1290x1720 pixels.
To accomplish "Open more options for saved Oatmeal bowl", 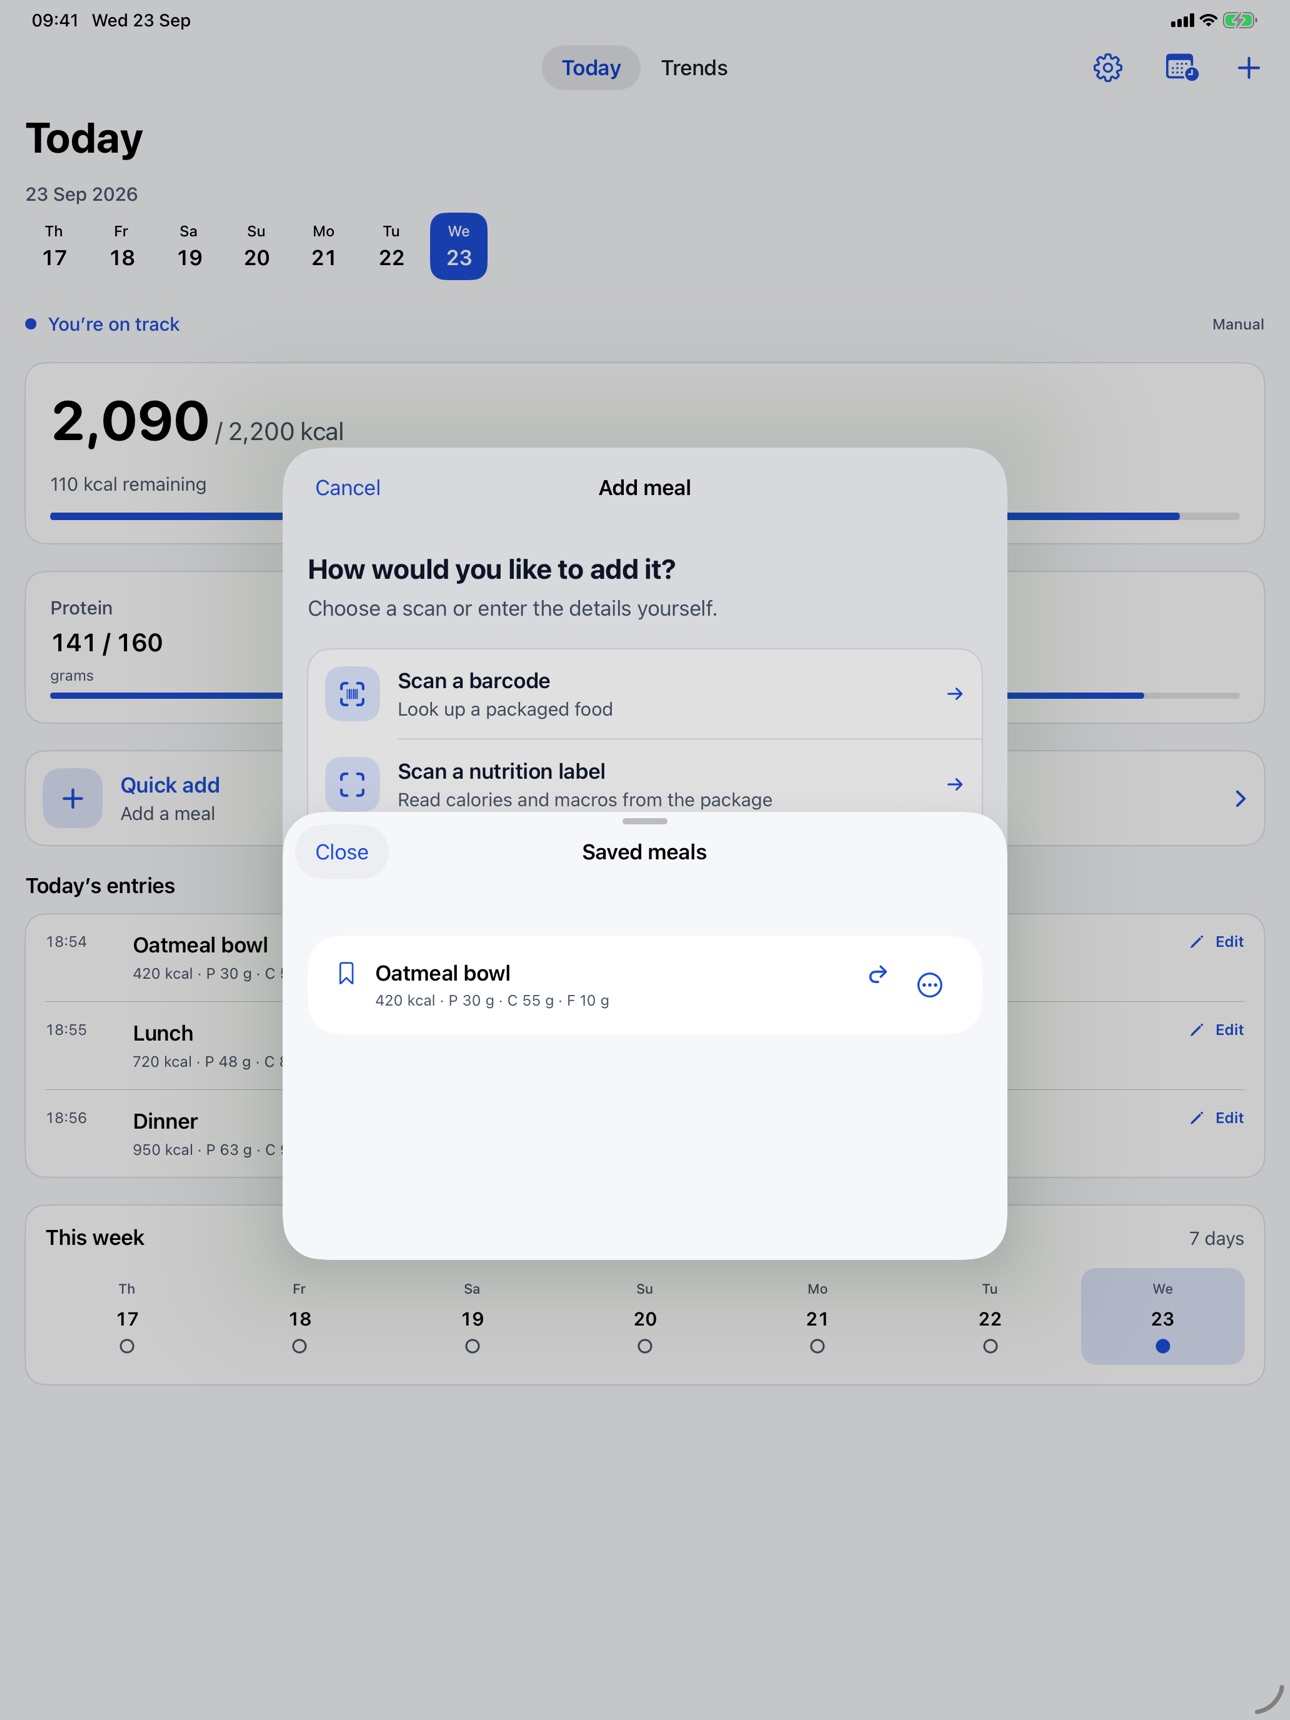I will [929, 985].
